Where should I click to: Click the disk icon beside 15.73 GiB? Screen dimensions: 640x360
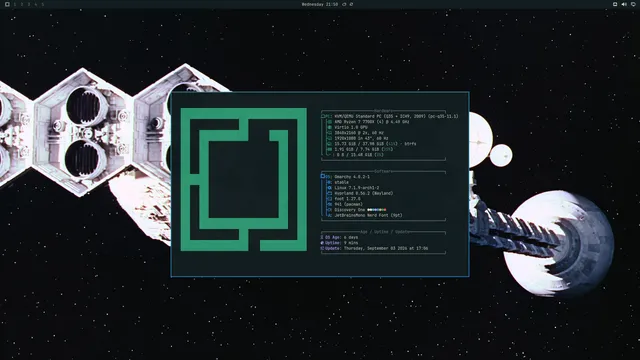[x=330, y=144]
